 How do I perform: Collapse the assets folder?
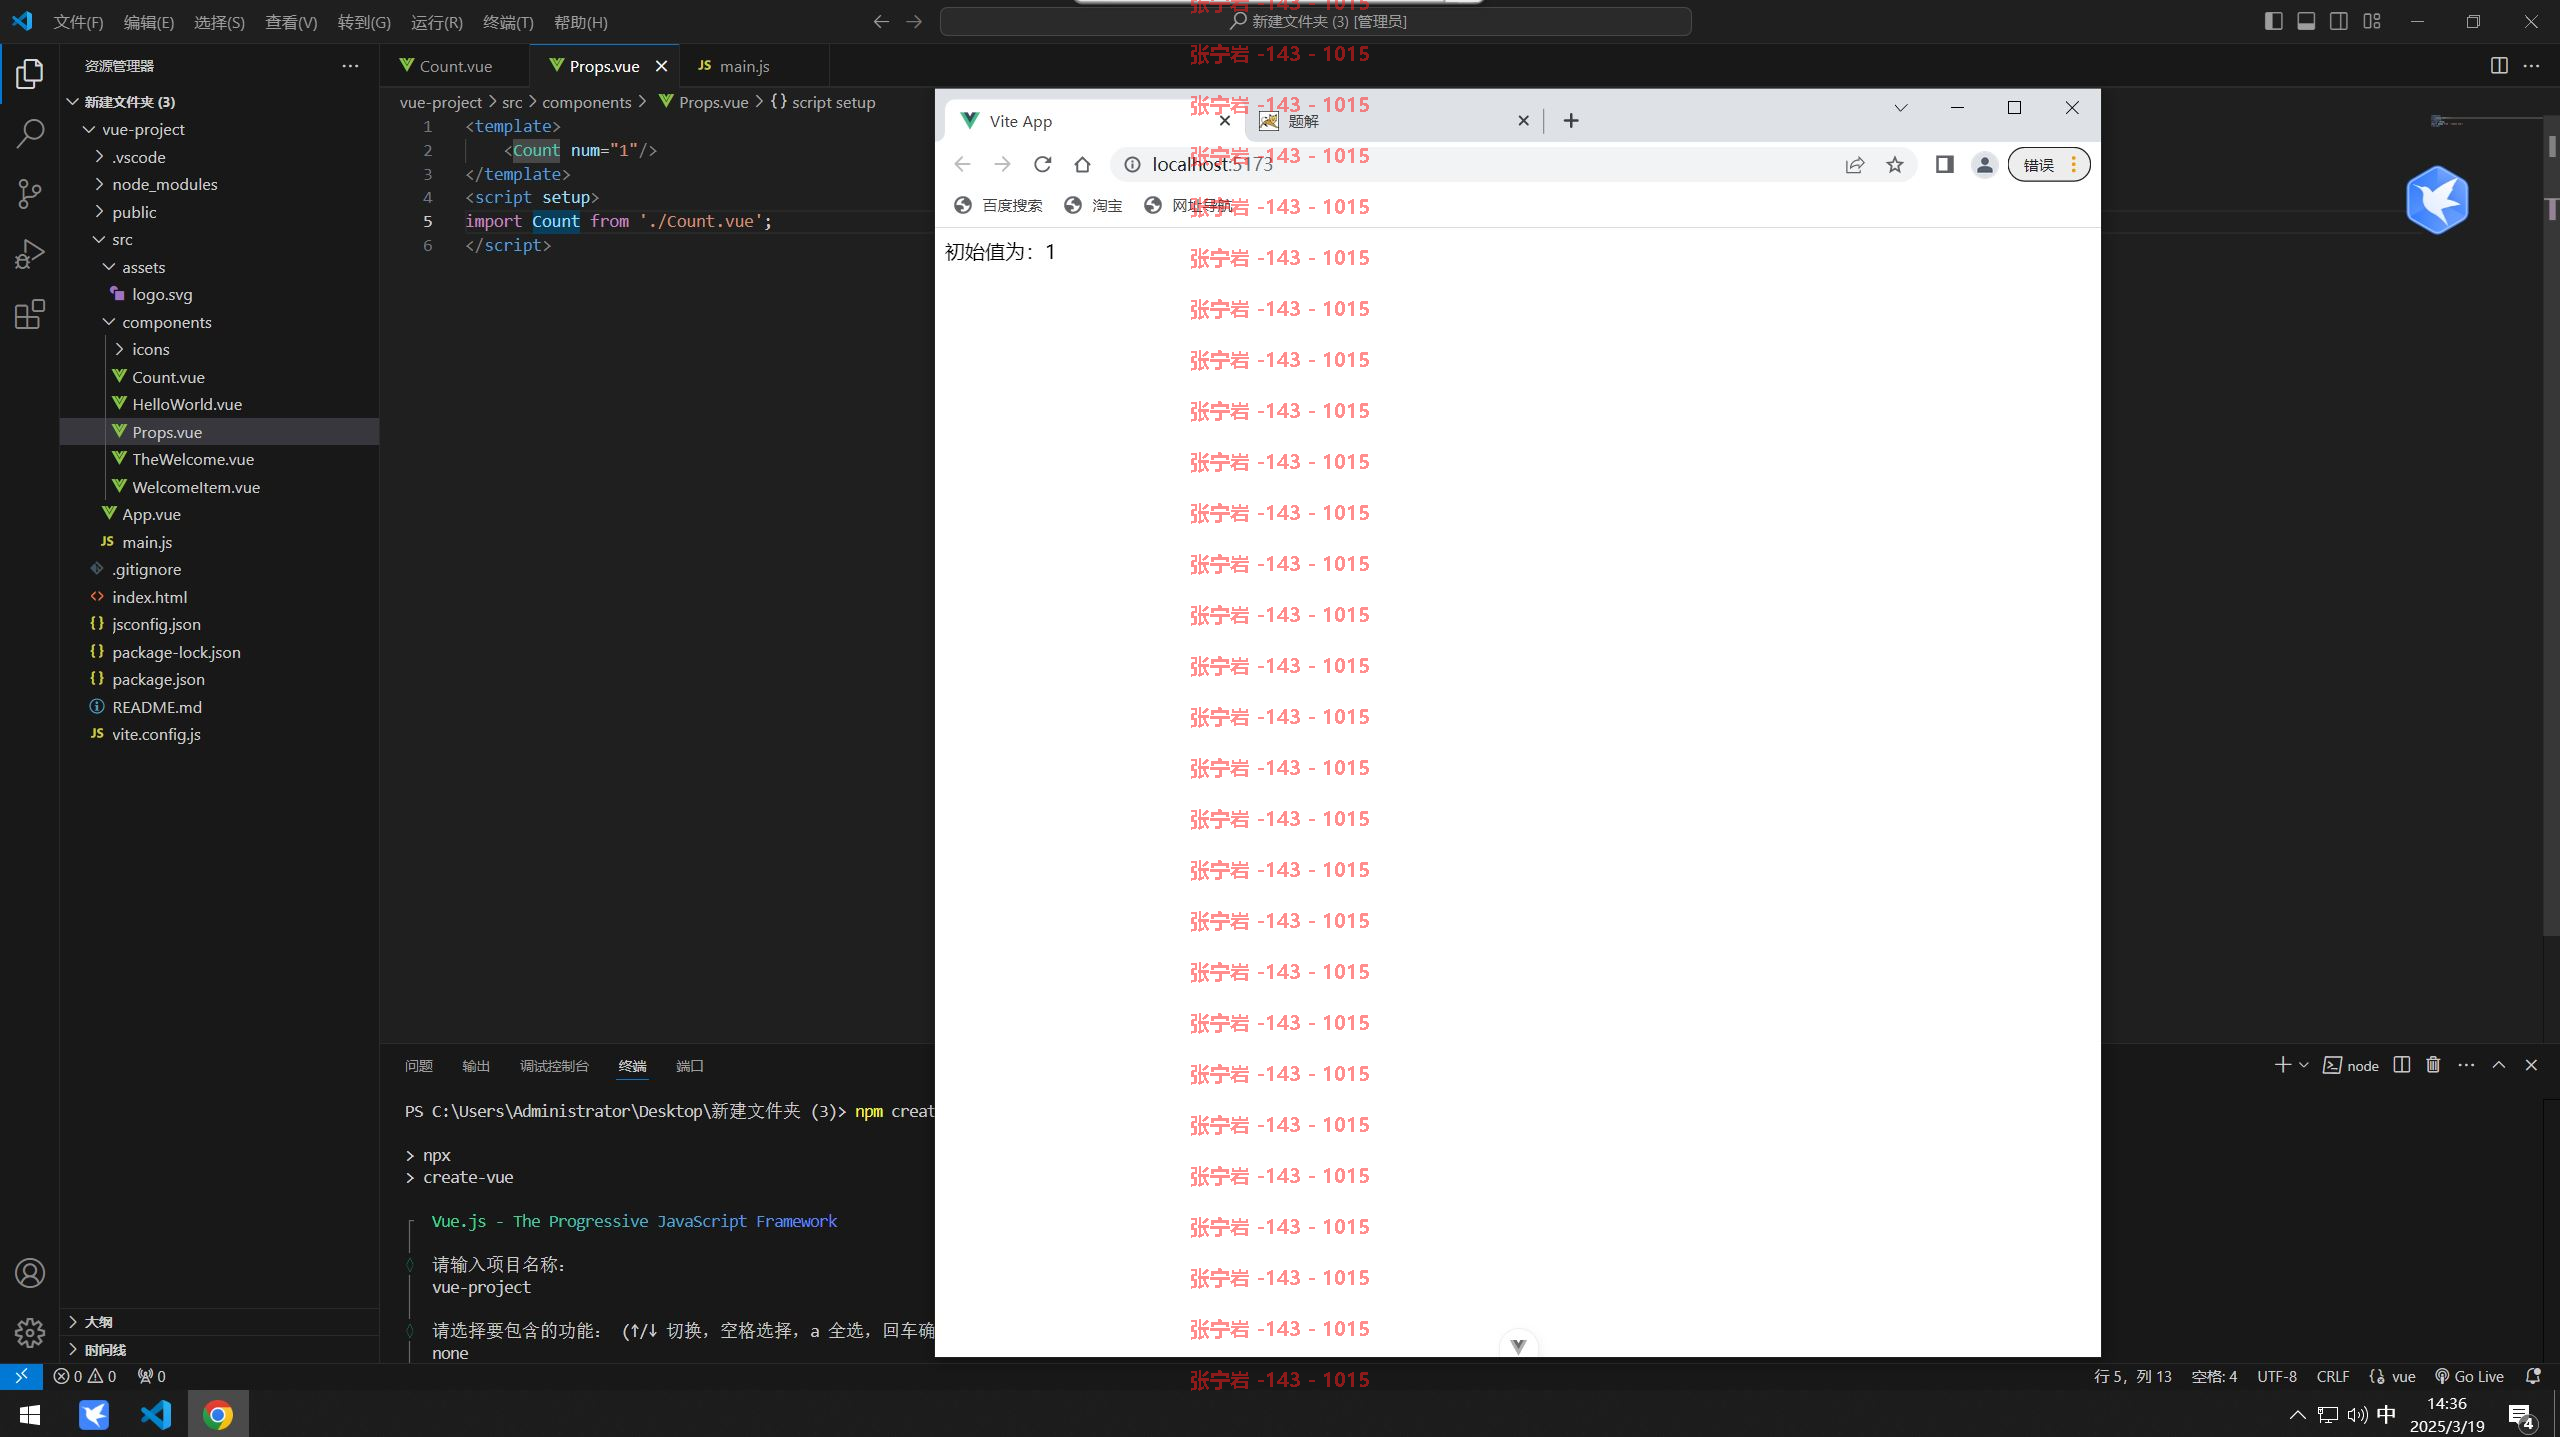tap(143, 267)
